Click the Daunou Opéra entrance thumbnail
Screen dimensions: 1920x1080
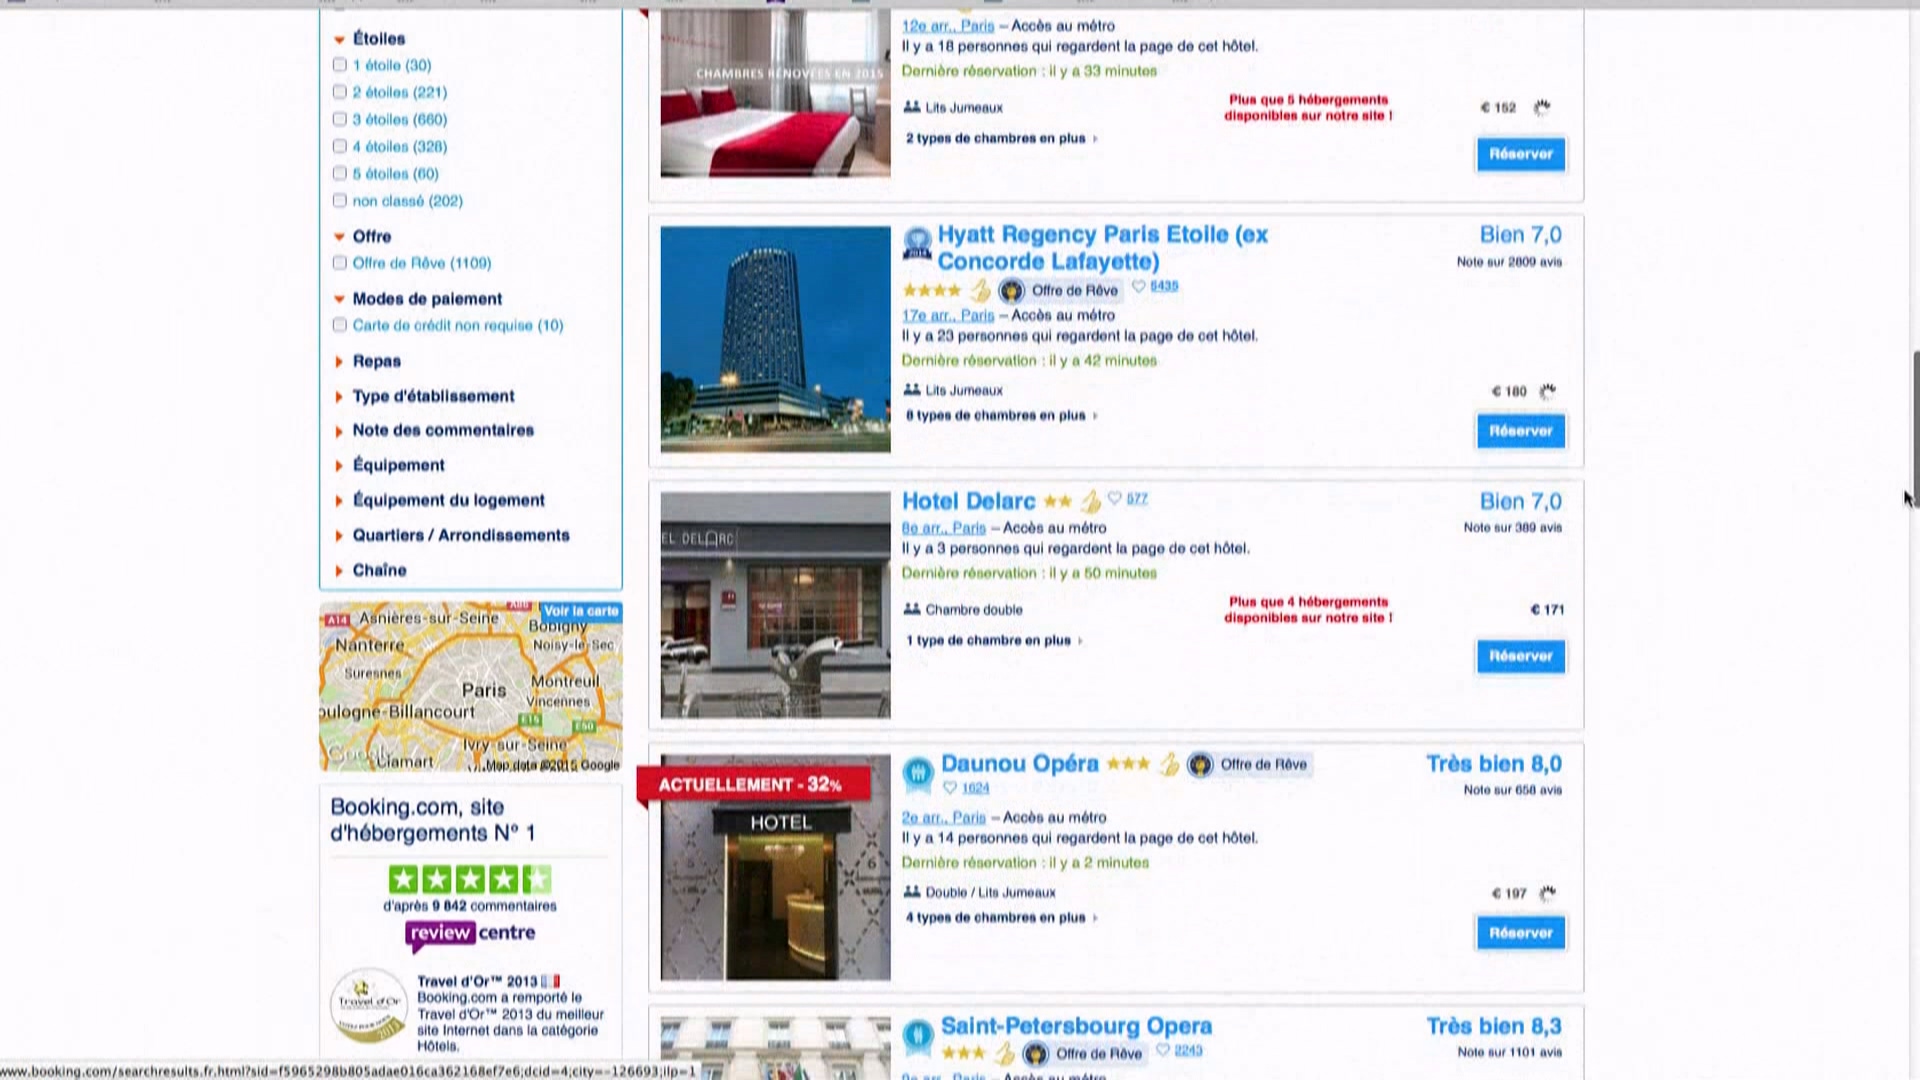(x=775, y=868)
